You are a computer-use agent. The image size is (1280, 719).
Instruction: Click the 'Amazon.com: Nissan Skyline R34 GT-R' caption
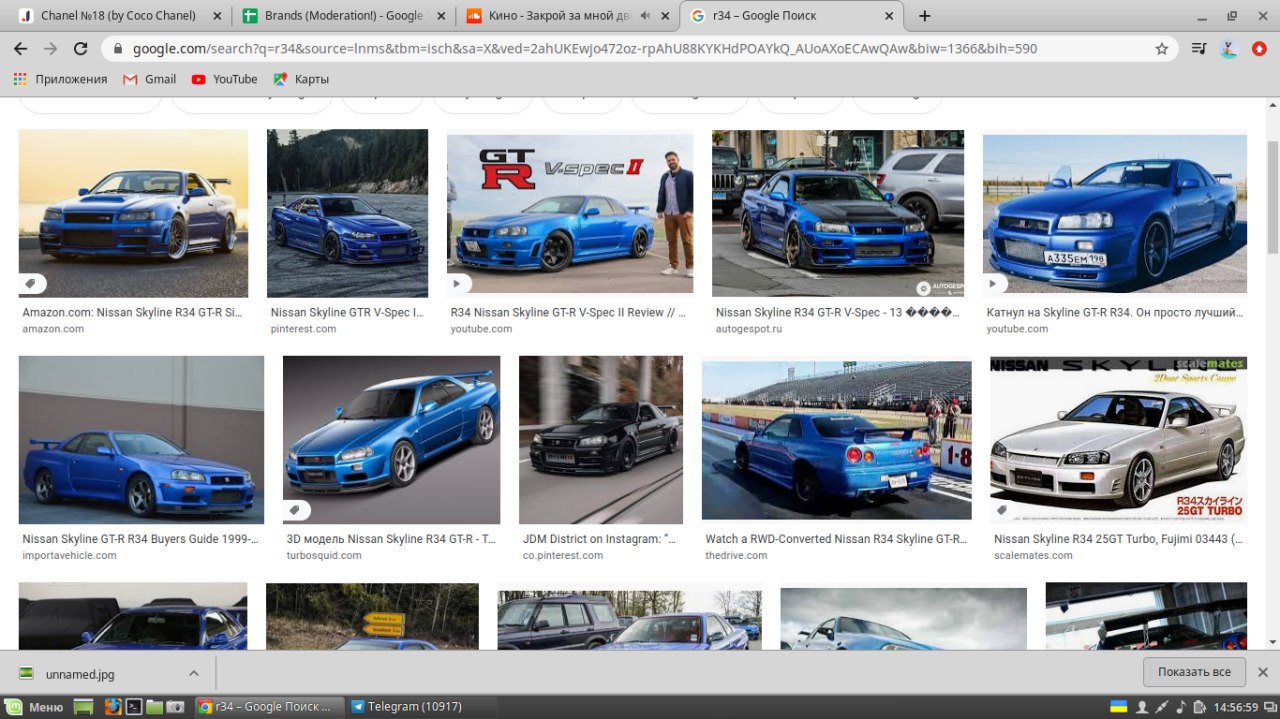click(x=132, y=313)
